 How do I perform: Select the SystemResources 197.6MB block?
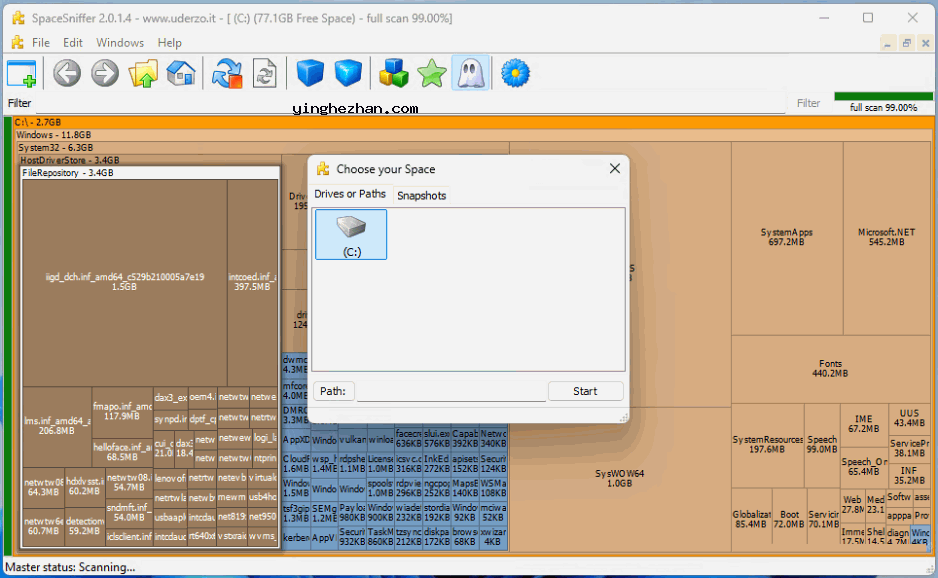click(x=768, y=445)
